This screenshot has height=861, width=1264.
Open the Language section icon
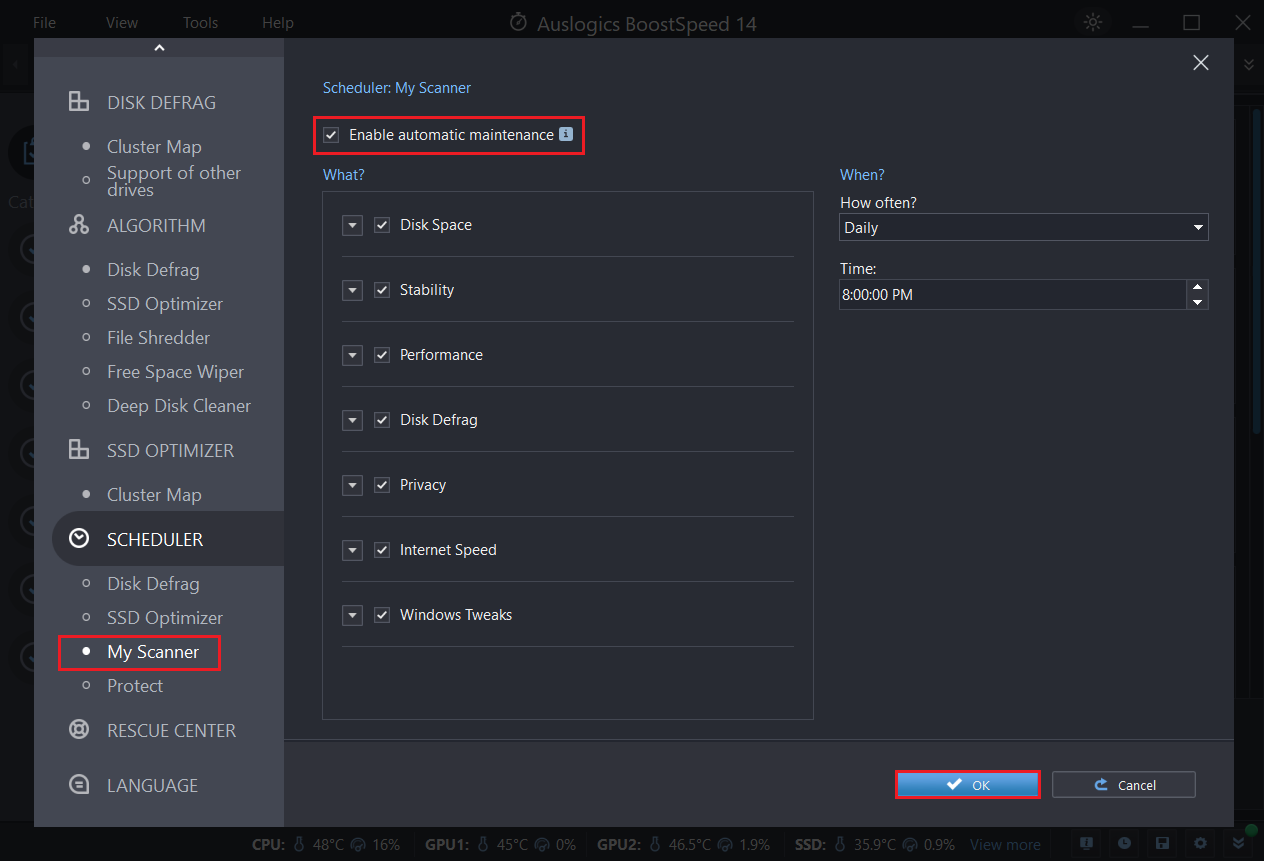(79, 785)
